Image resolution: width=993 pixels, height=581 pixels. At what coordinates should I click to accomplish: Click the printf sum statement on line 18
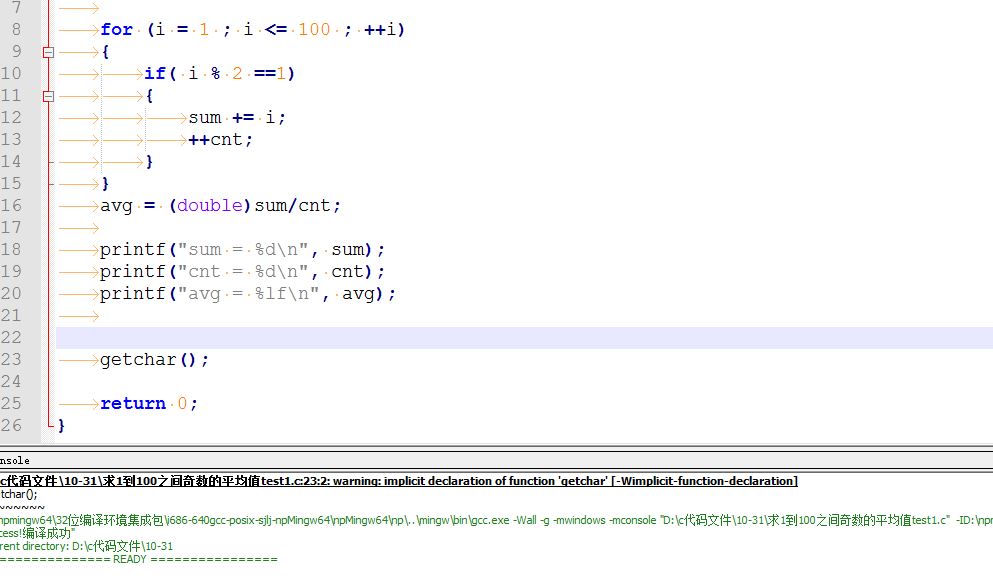coord(242,250)
